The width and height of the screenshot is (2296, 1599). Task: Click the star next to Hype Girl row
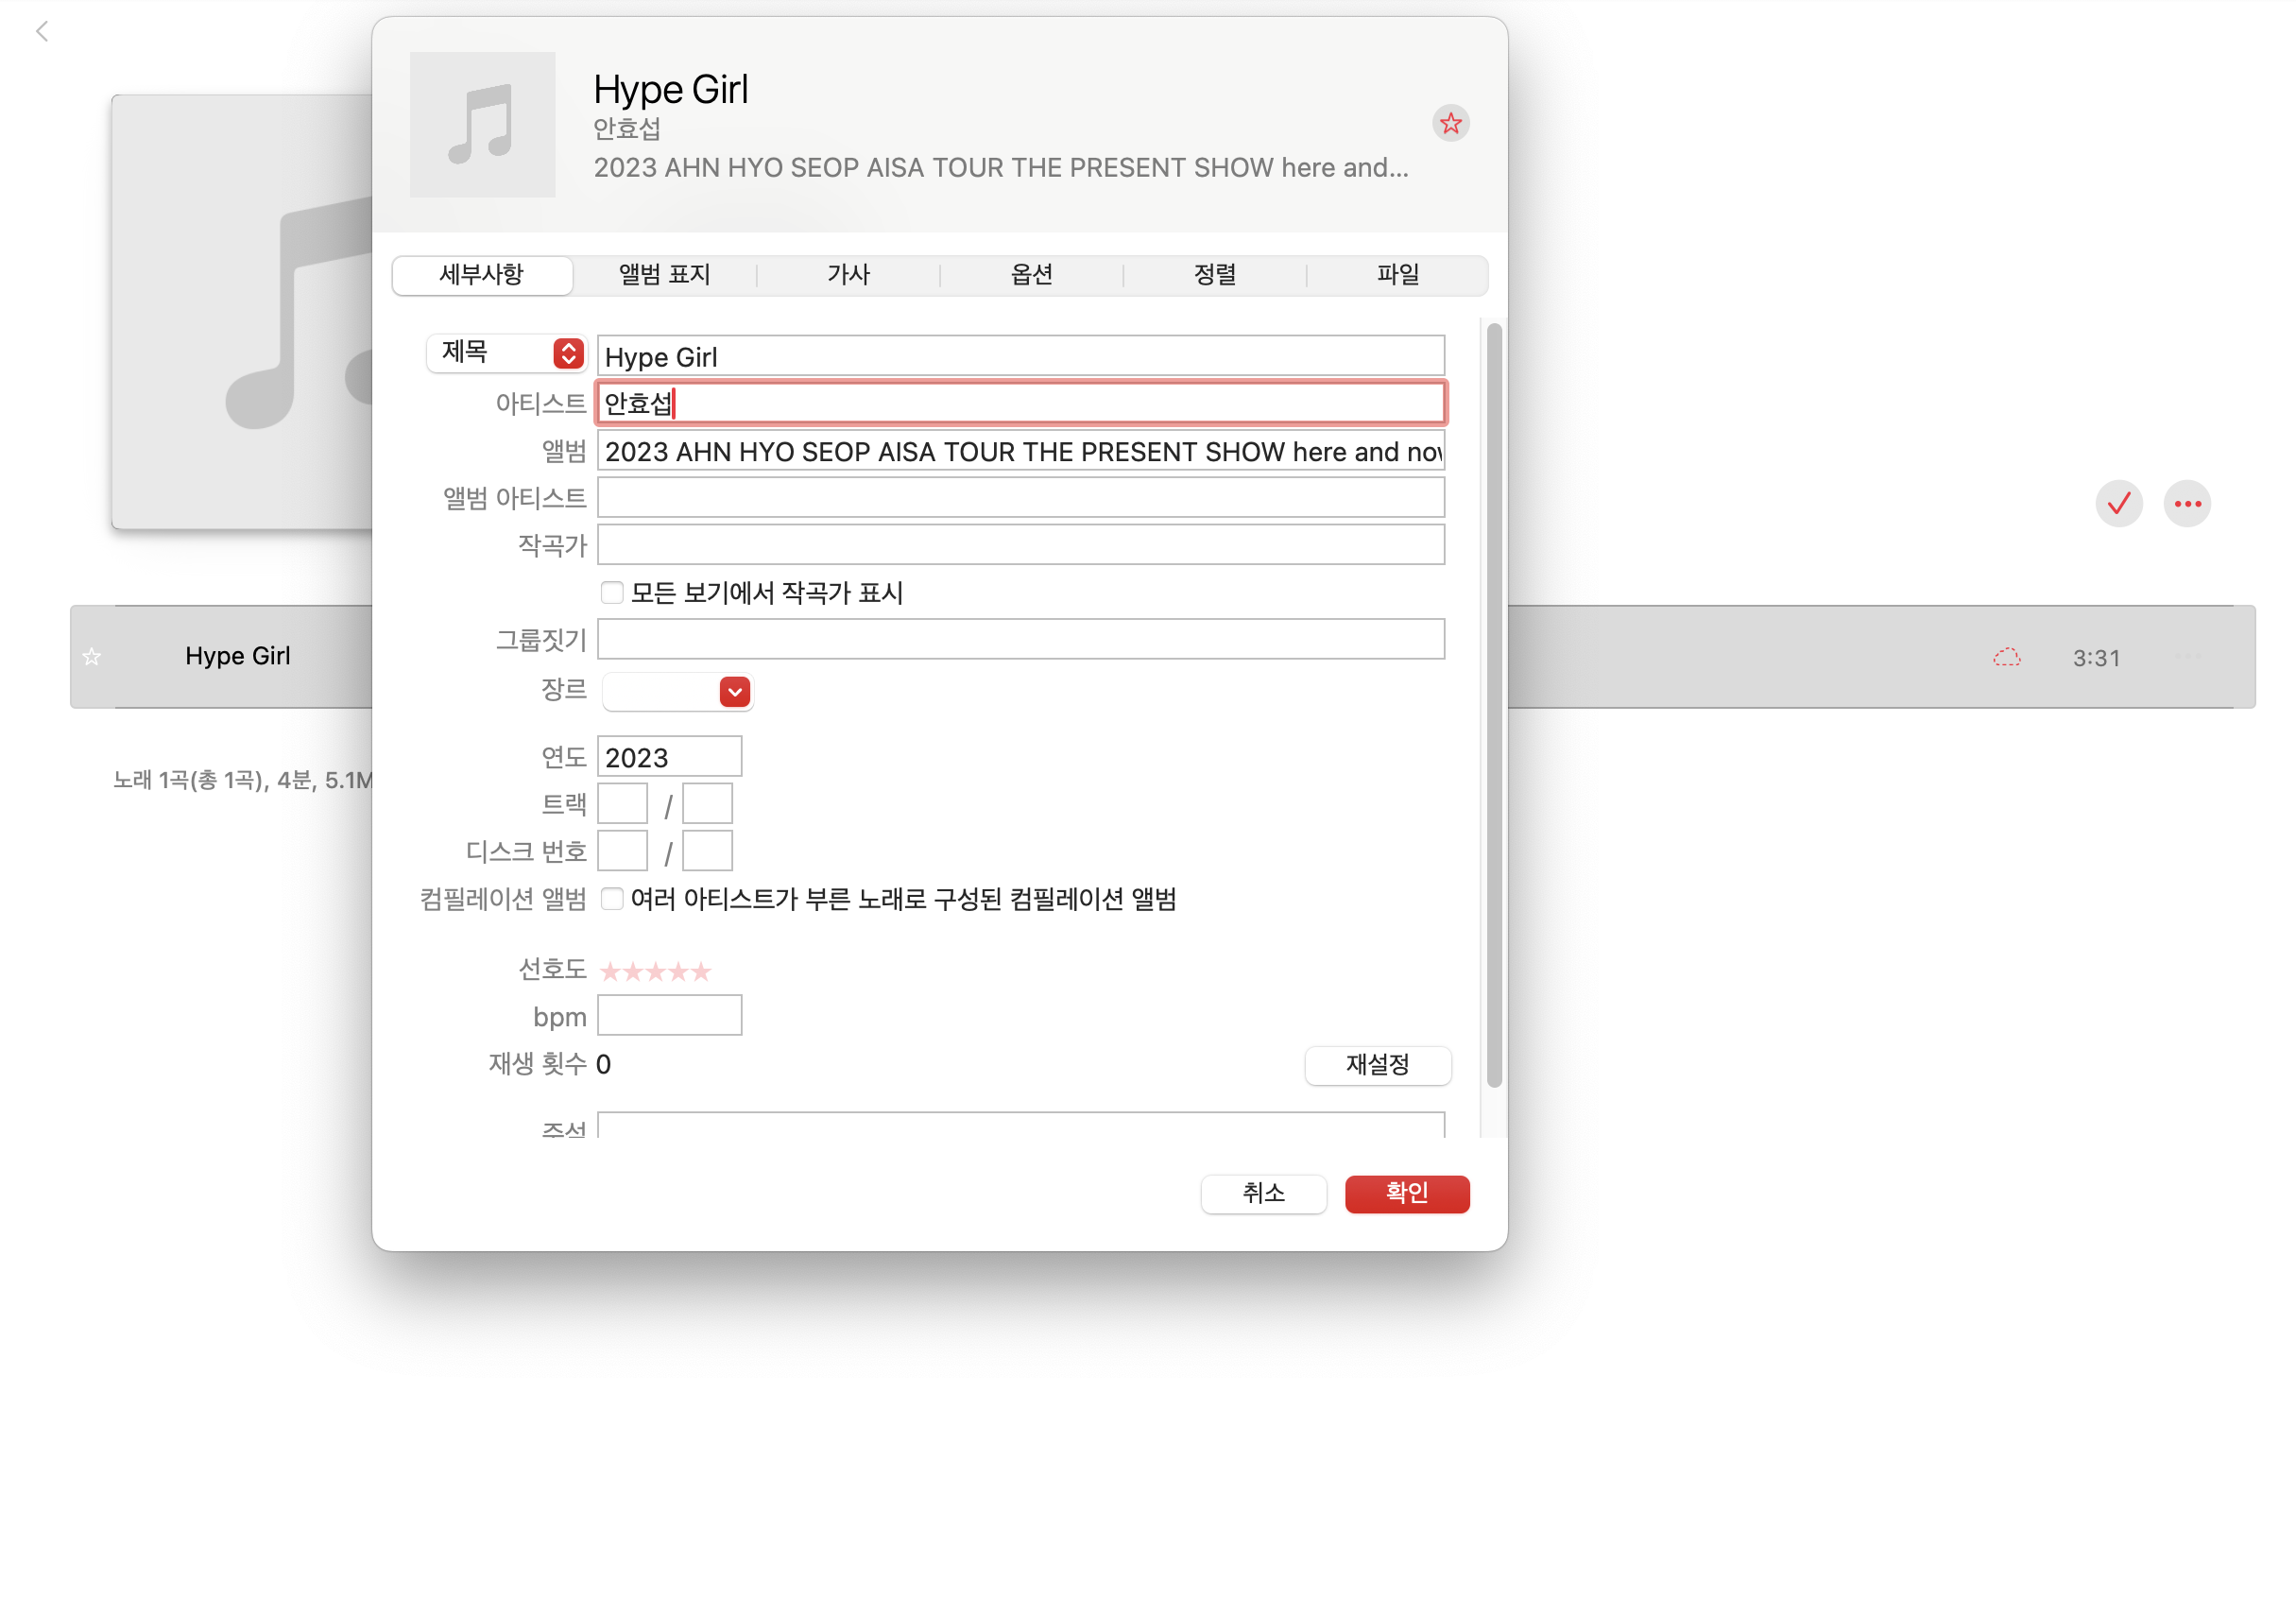tap(92, 656)
